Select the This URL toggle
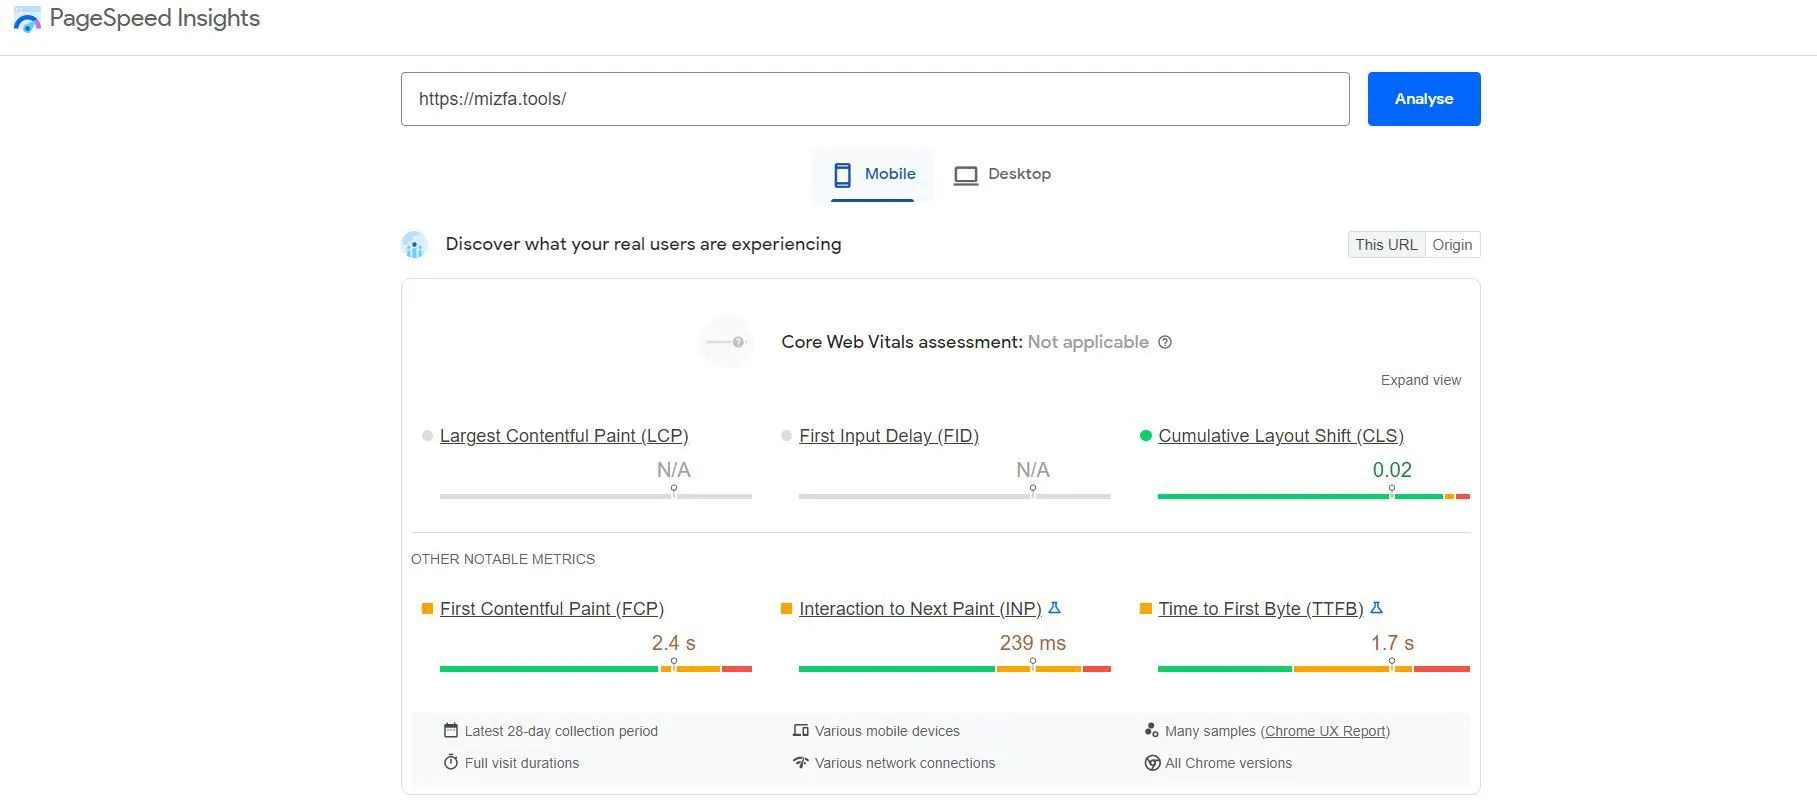Viewport: 1817px width, 808px height. tap(1386, 245)
